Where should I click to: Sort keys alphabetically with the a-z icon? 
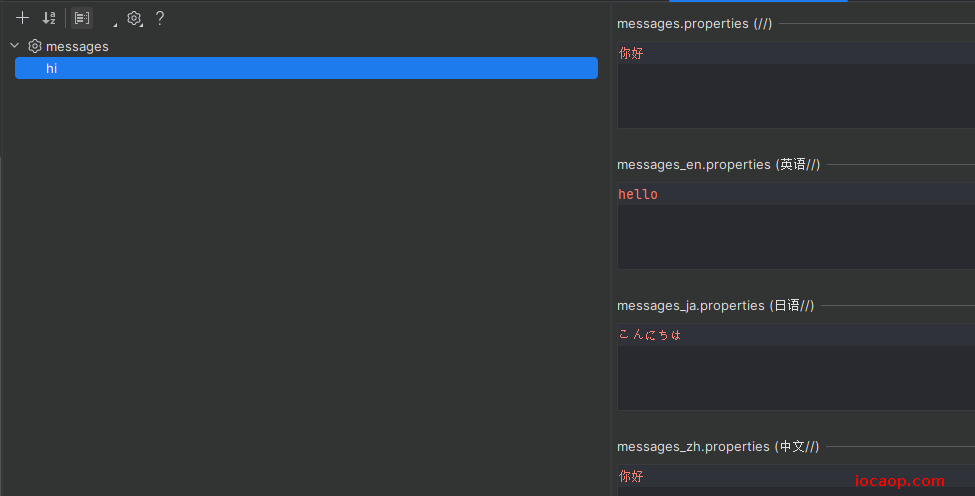(49, 18)
